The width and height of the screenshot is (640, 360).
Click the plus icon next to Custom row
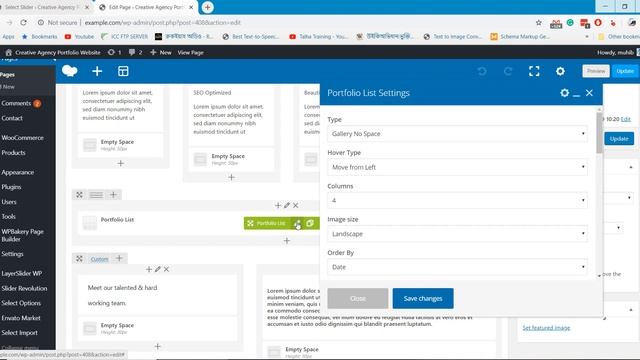[x=119, y=258]
